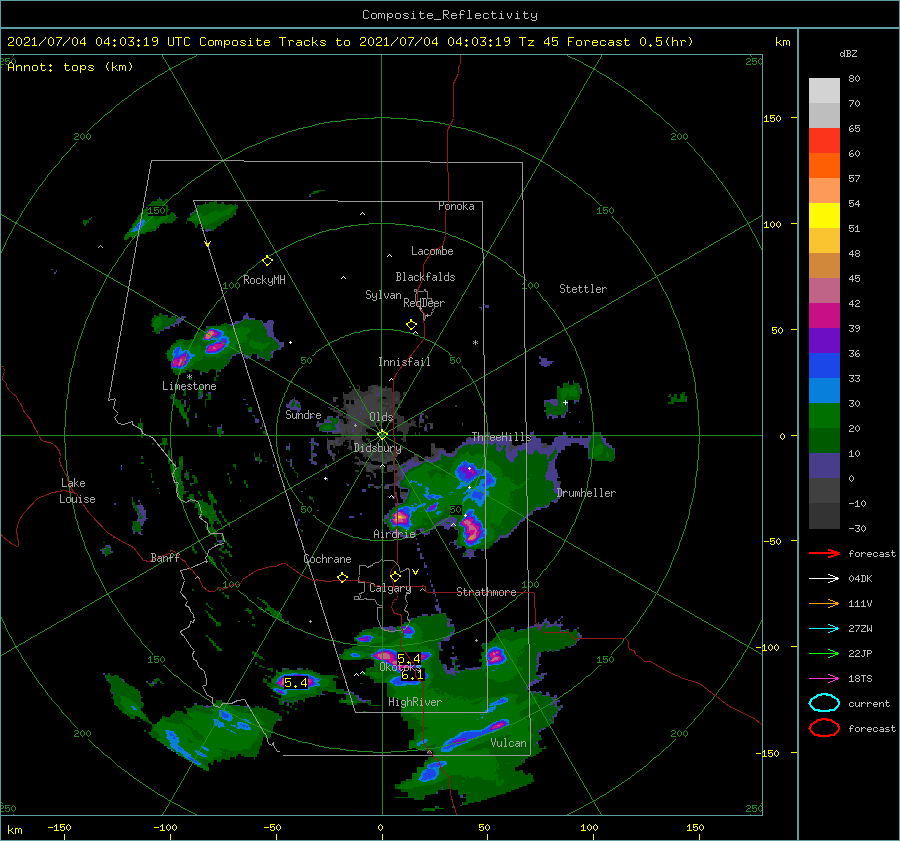Screen dimensions: 900x841
Task: Click the 'Annot: tops (km)' annotation text
Action: (70, 67)
